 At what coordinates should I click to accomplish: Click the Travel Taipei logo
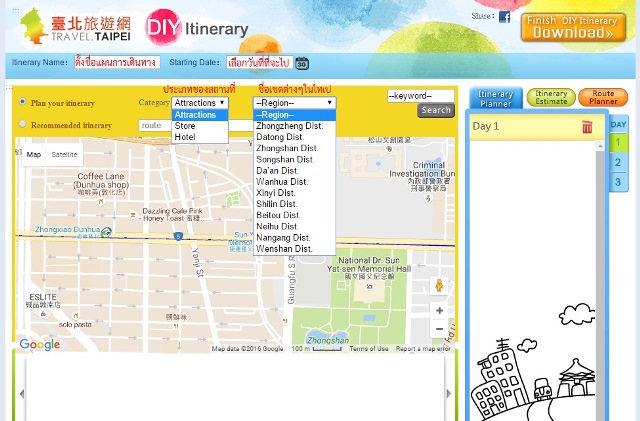click(76, 27)
